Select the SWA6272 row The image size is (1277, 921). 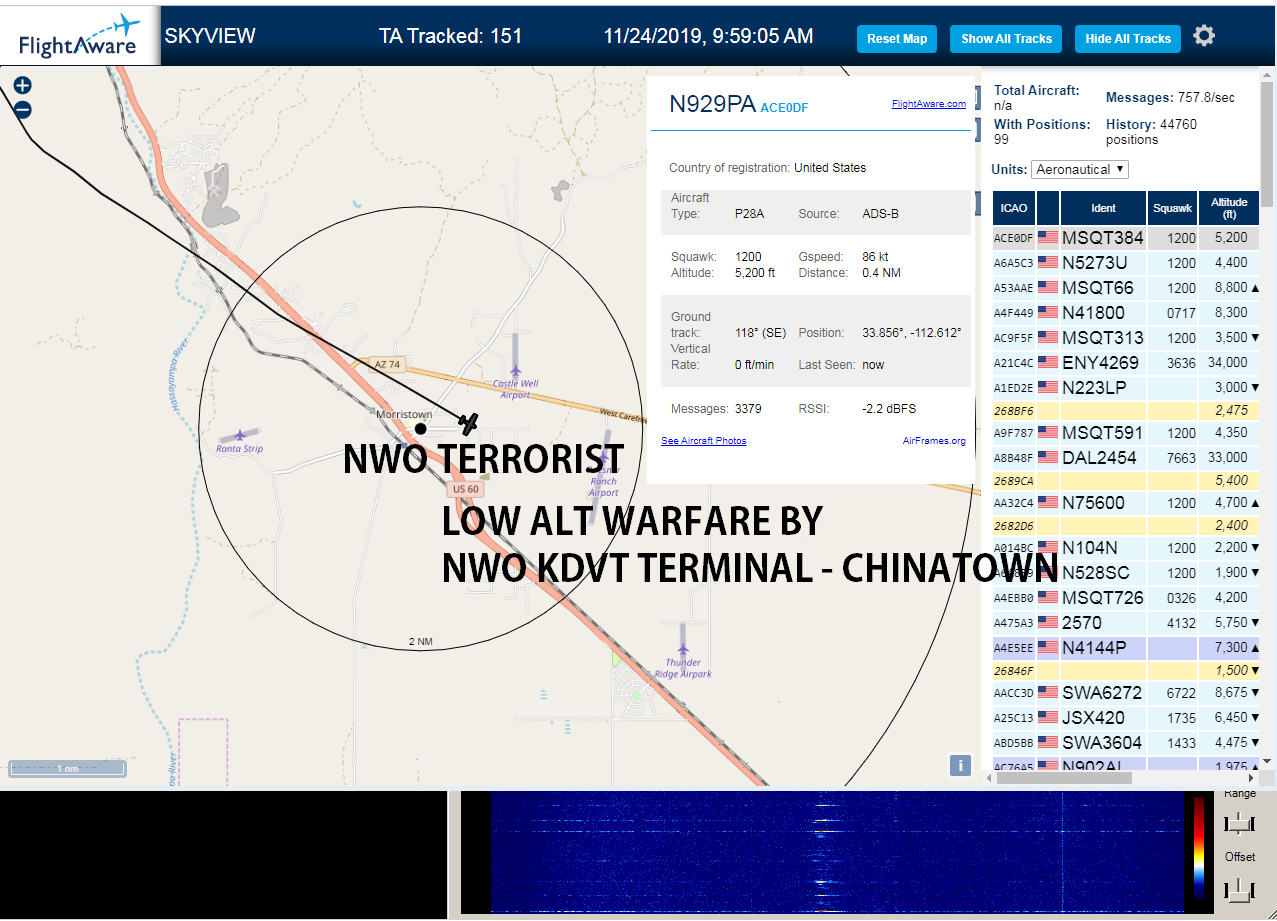(1126, 693)
